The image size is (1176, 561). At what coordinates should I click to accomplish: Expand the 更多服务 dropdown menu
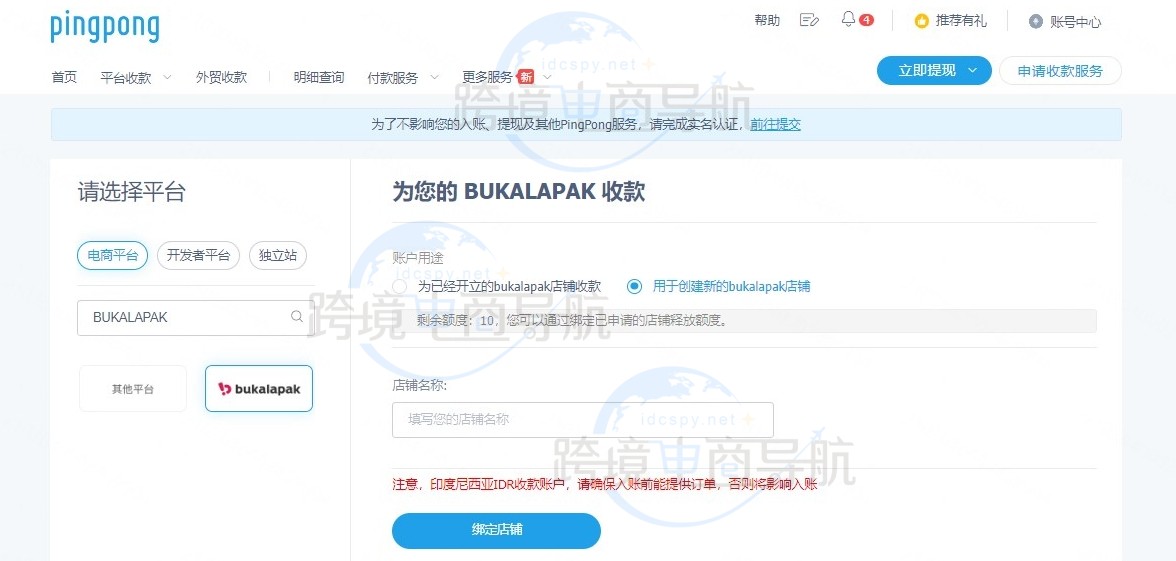point(547,76)
